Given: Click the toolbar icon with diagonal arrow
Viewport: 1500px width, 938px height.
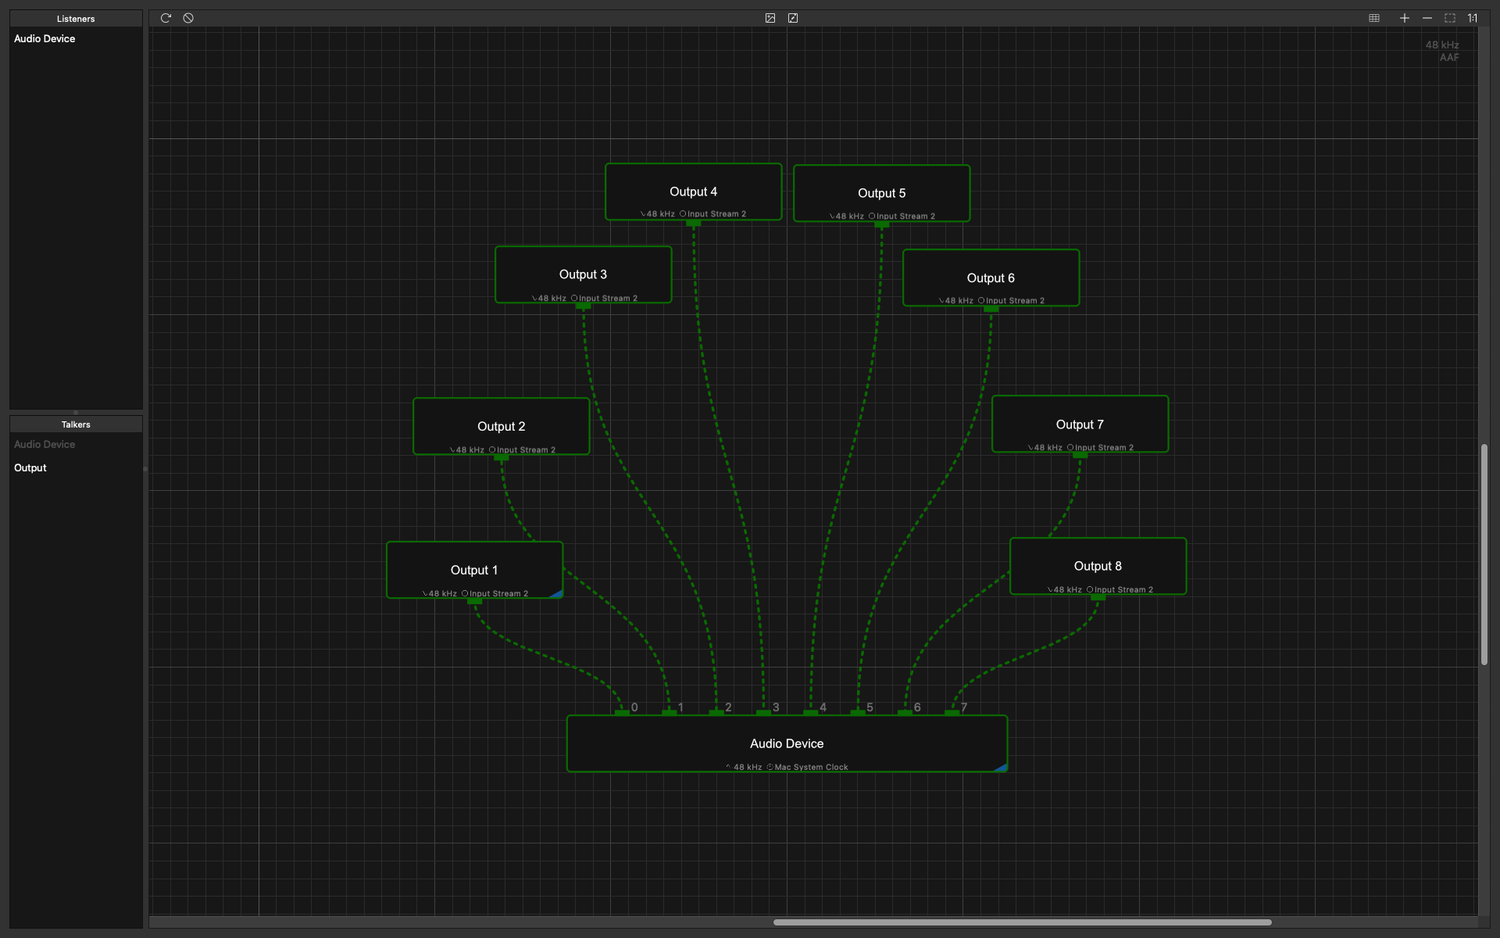Looking at the screenshot, I should tap(793, 18).
